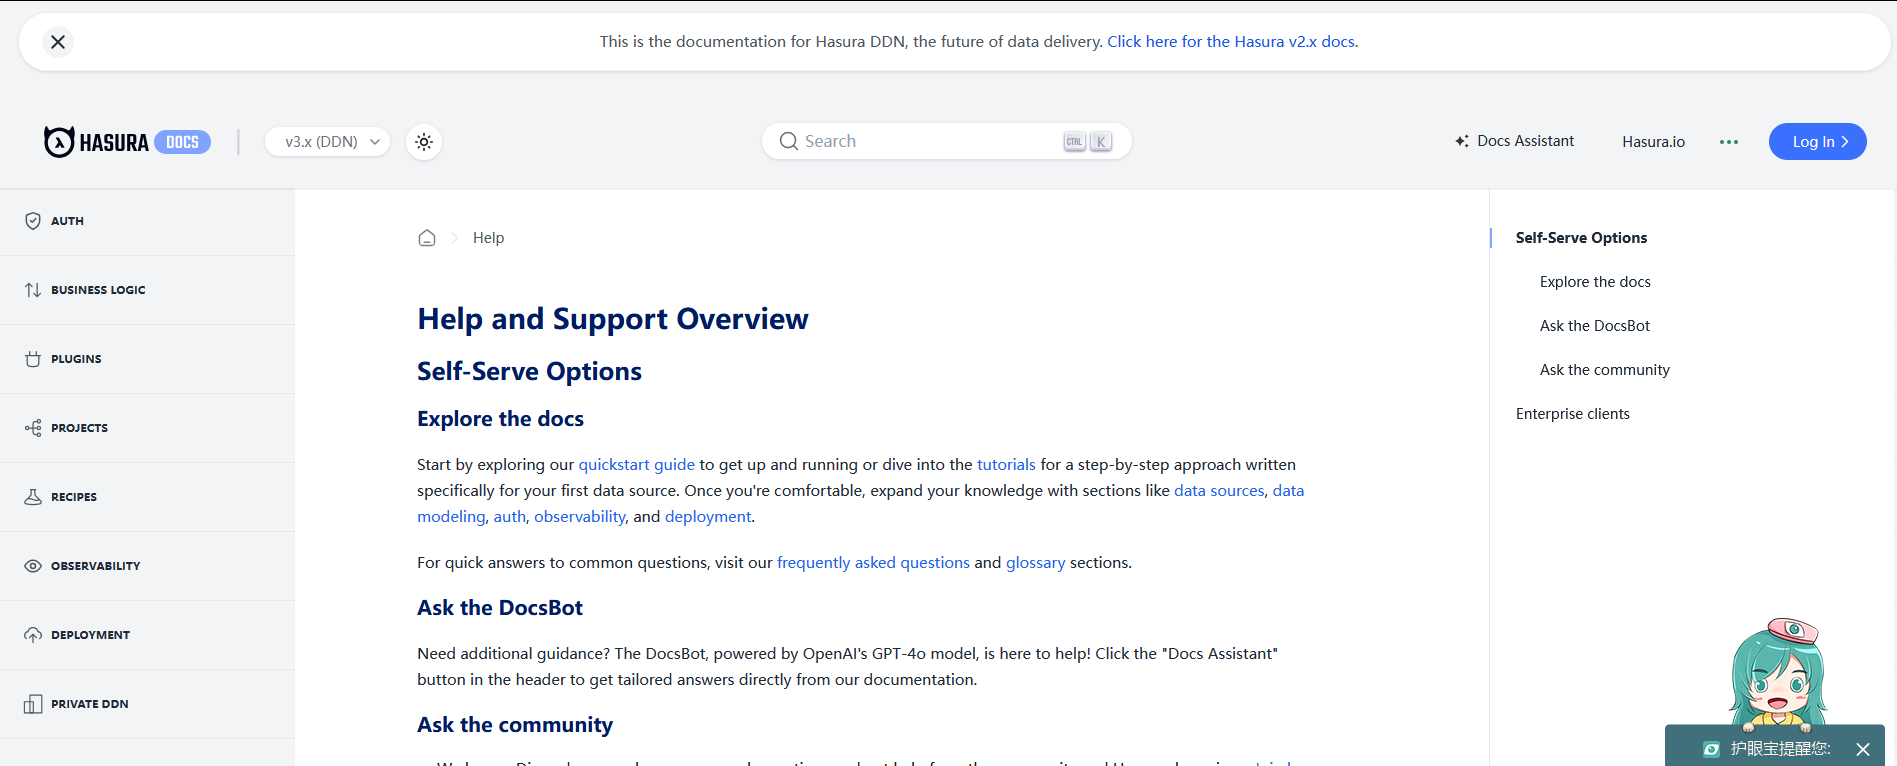Viewport: 1897px width, 766px height.
Task: Click the Business Logic arrows icon
Action: 33,290
